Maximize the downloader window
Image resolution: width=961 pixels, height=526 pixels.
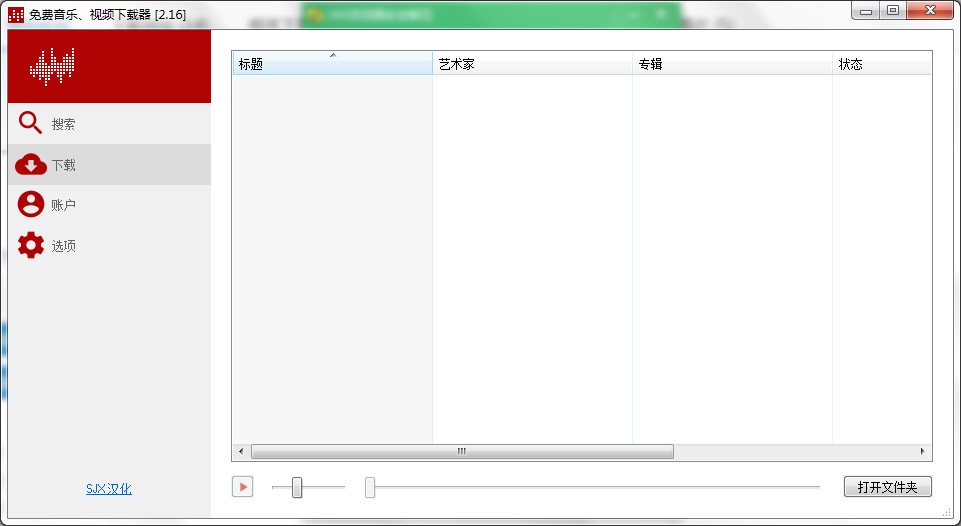(893, 11)
